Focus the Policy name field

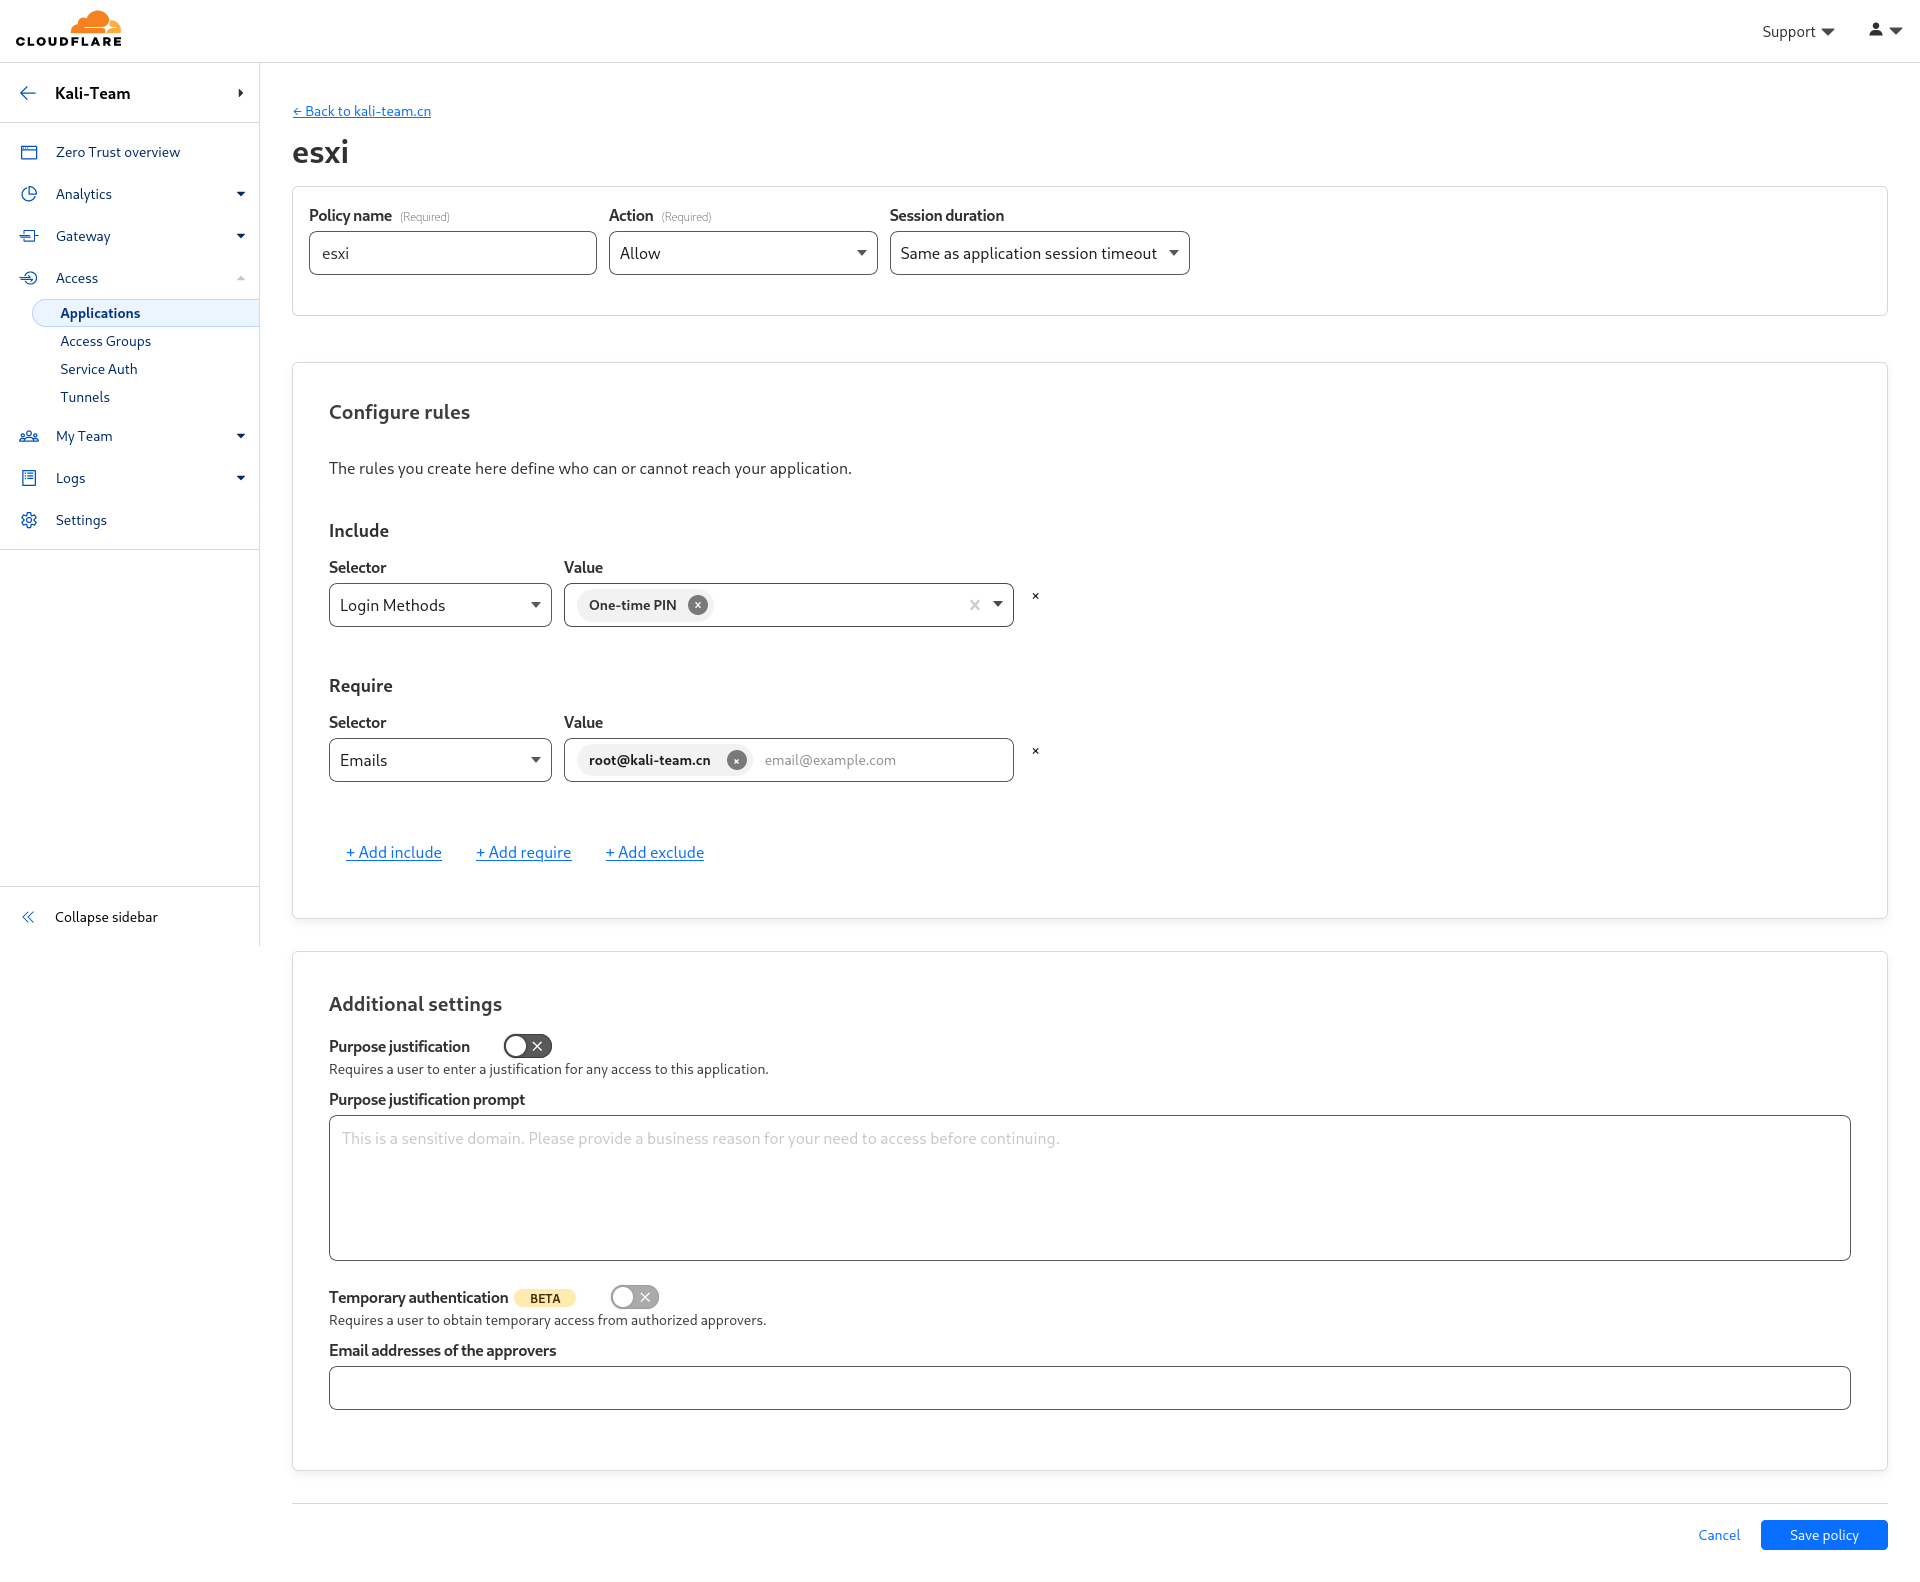tap(453, 253)
